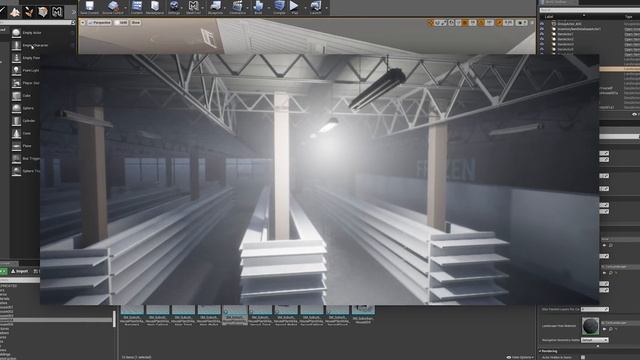
Task: Open the Blueprints toolbar button
Action: tap(215, 7)
